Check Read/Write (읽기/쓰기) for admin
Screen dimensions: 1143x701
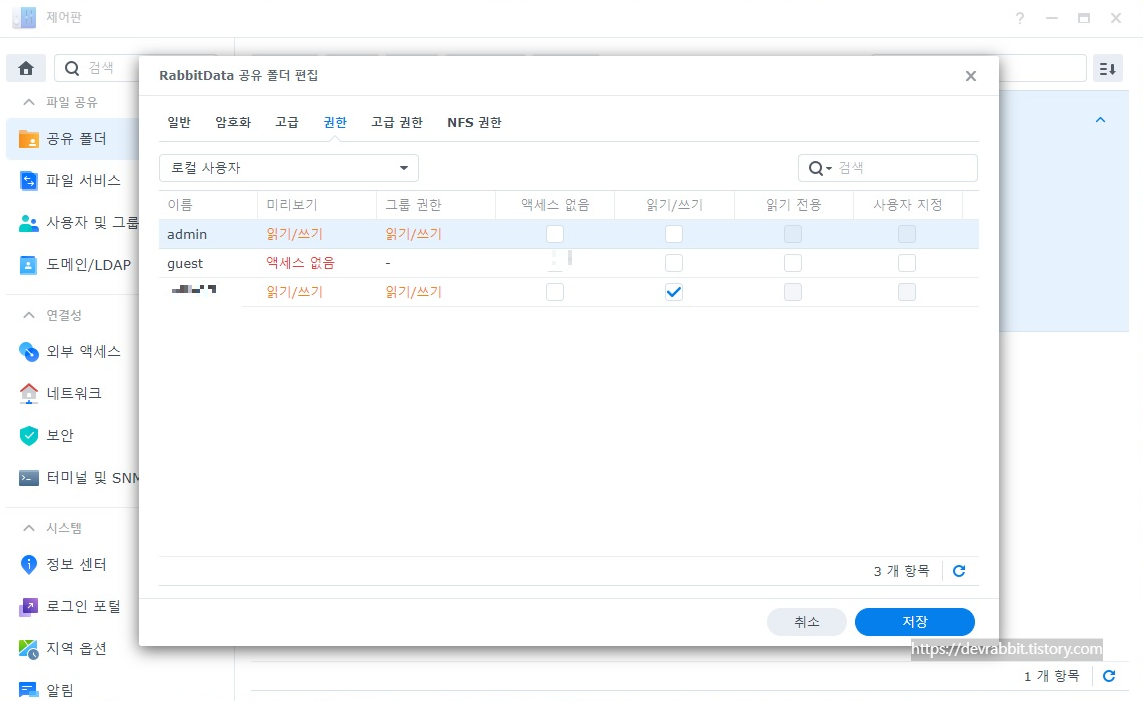[x=674, y=234]
